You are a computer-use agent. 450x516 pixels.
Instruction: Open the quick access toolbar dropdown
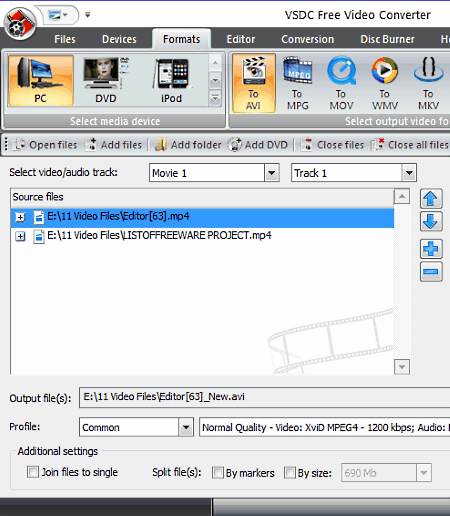pyautogui.click(x=88, y=15)
